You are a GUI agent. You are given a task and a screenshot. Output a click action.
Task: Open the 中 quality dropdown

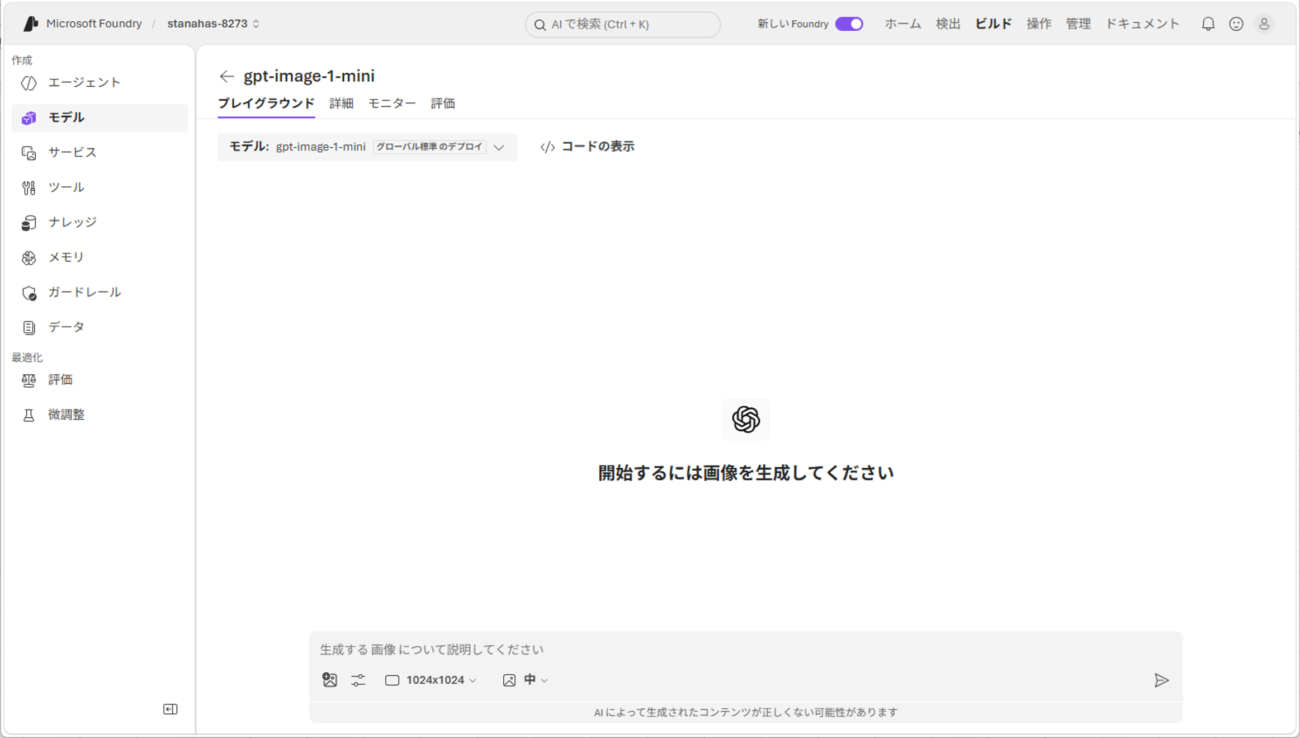[526, 680]
